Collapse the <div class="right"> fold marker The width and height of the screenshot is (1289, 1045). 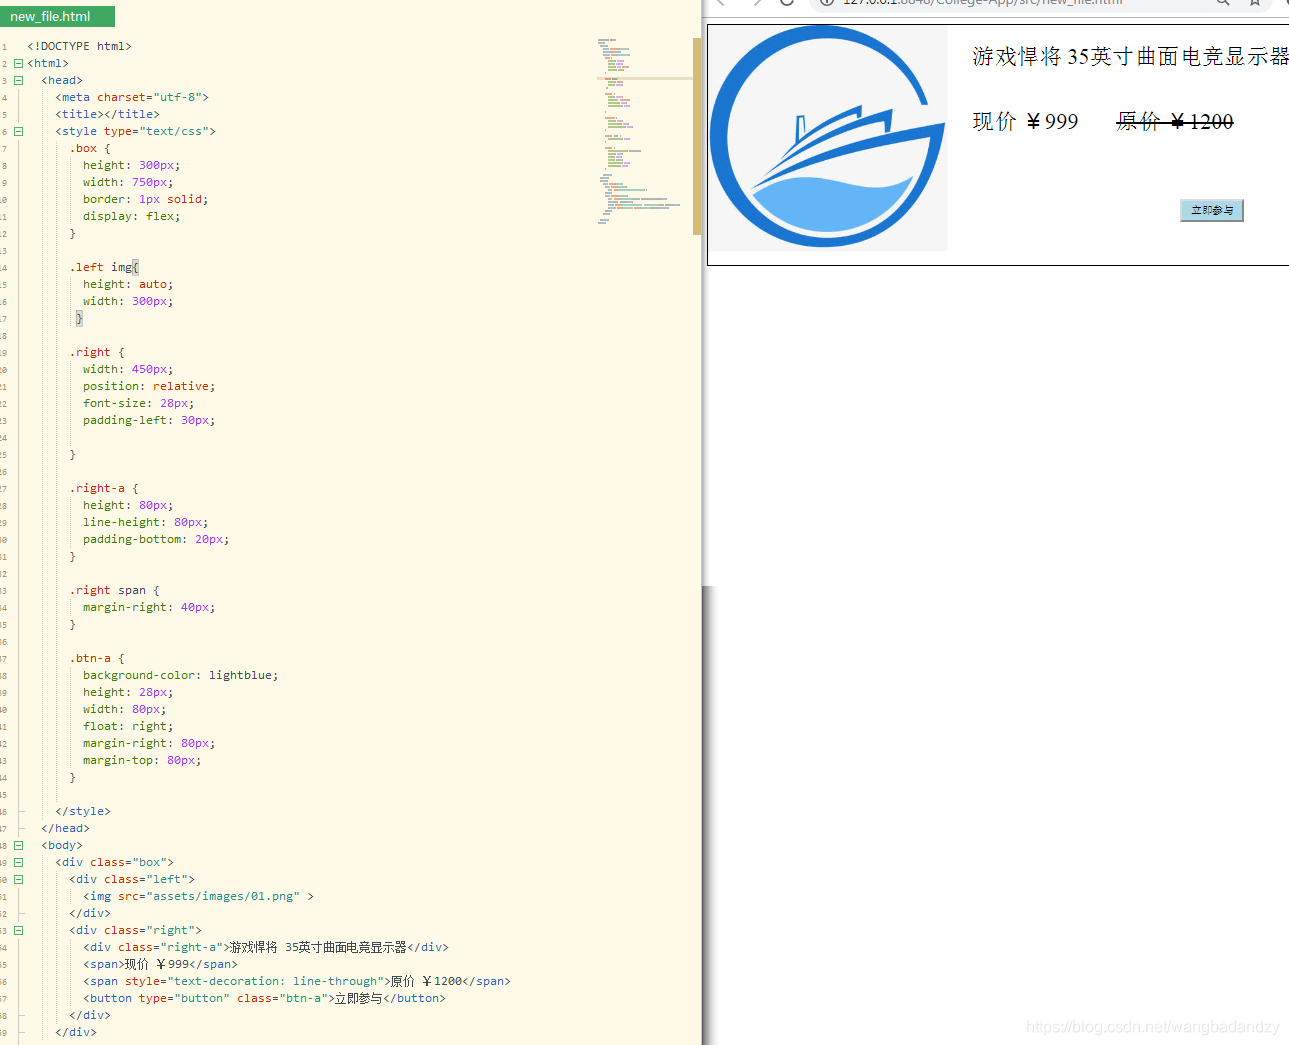pyautogui.click(x=18, y=930)
